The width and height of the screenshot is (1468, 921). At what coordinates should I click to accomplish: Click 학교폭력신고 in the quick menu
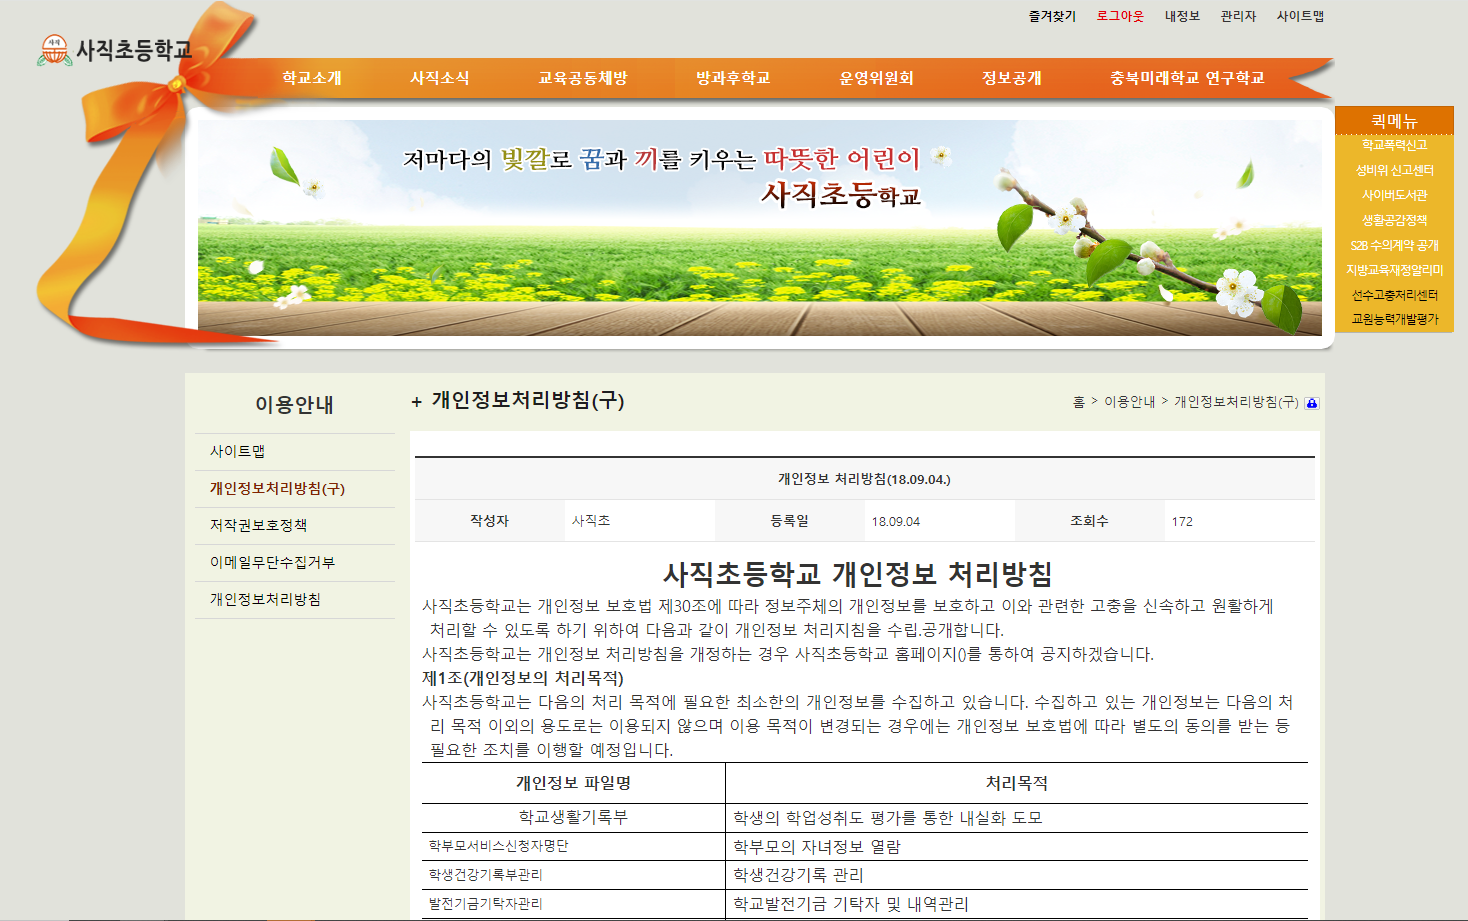pos(1394,145)
